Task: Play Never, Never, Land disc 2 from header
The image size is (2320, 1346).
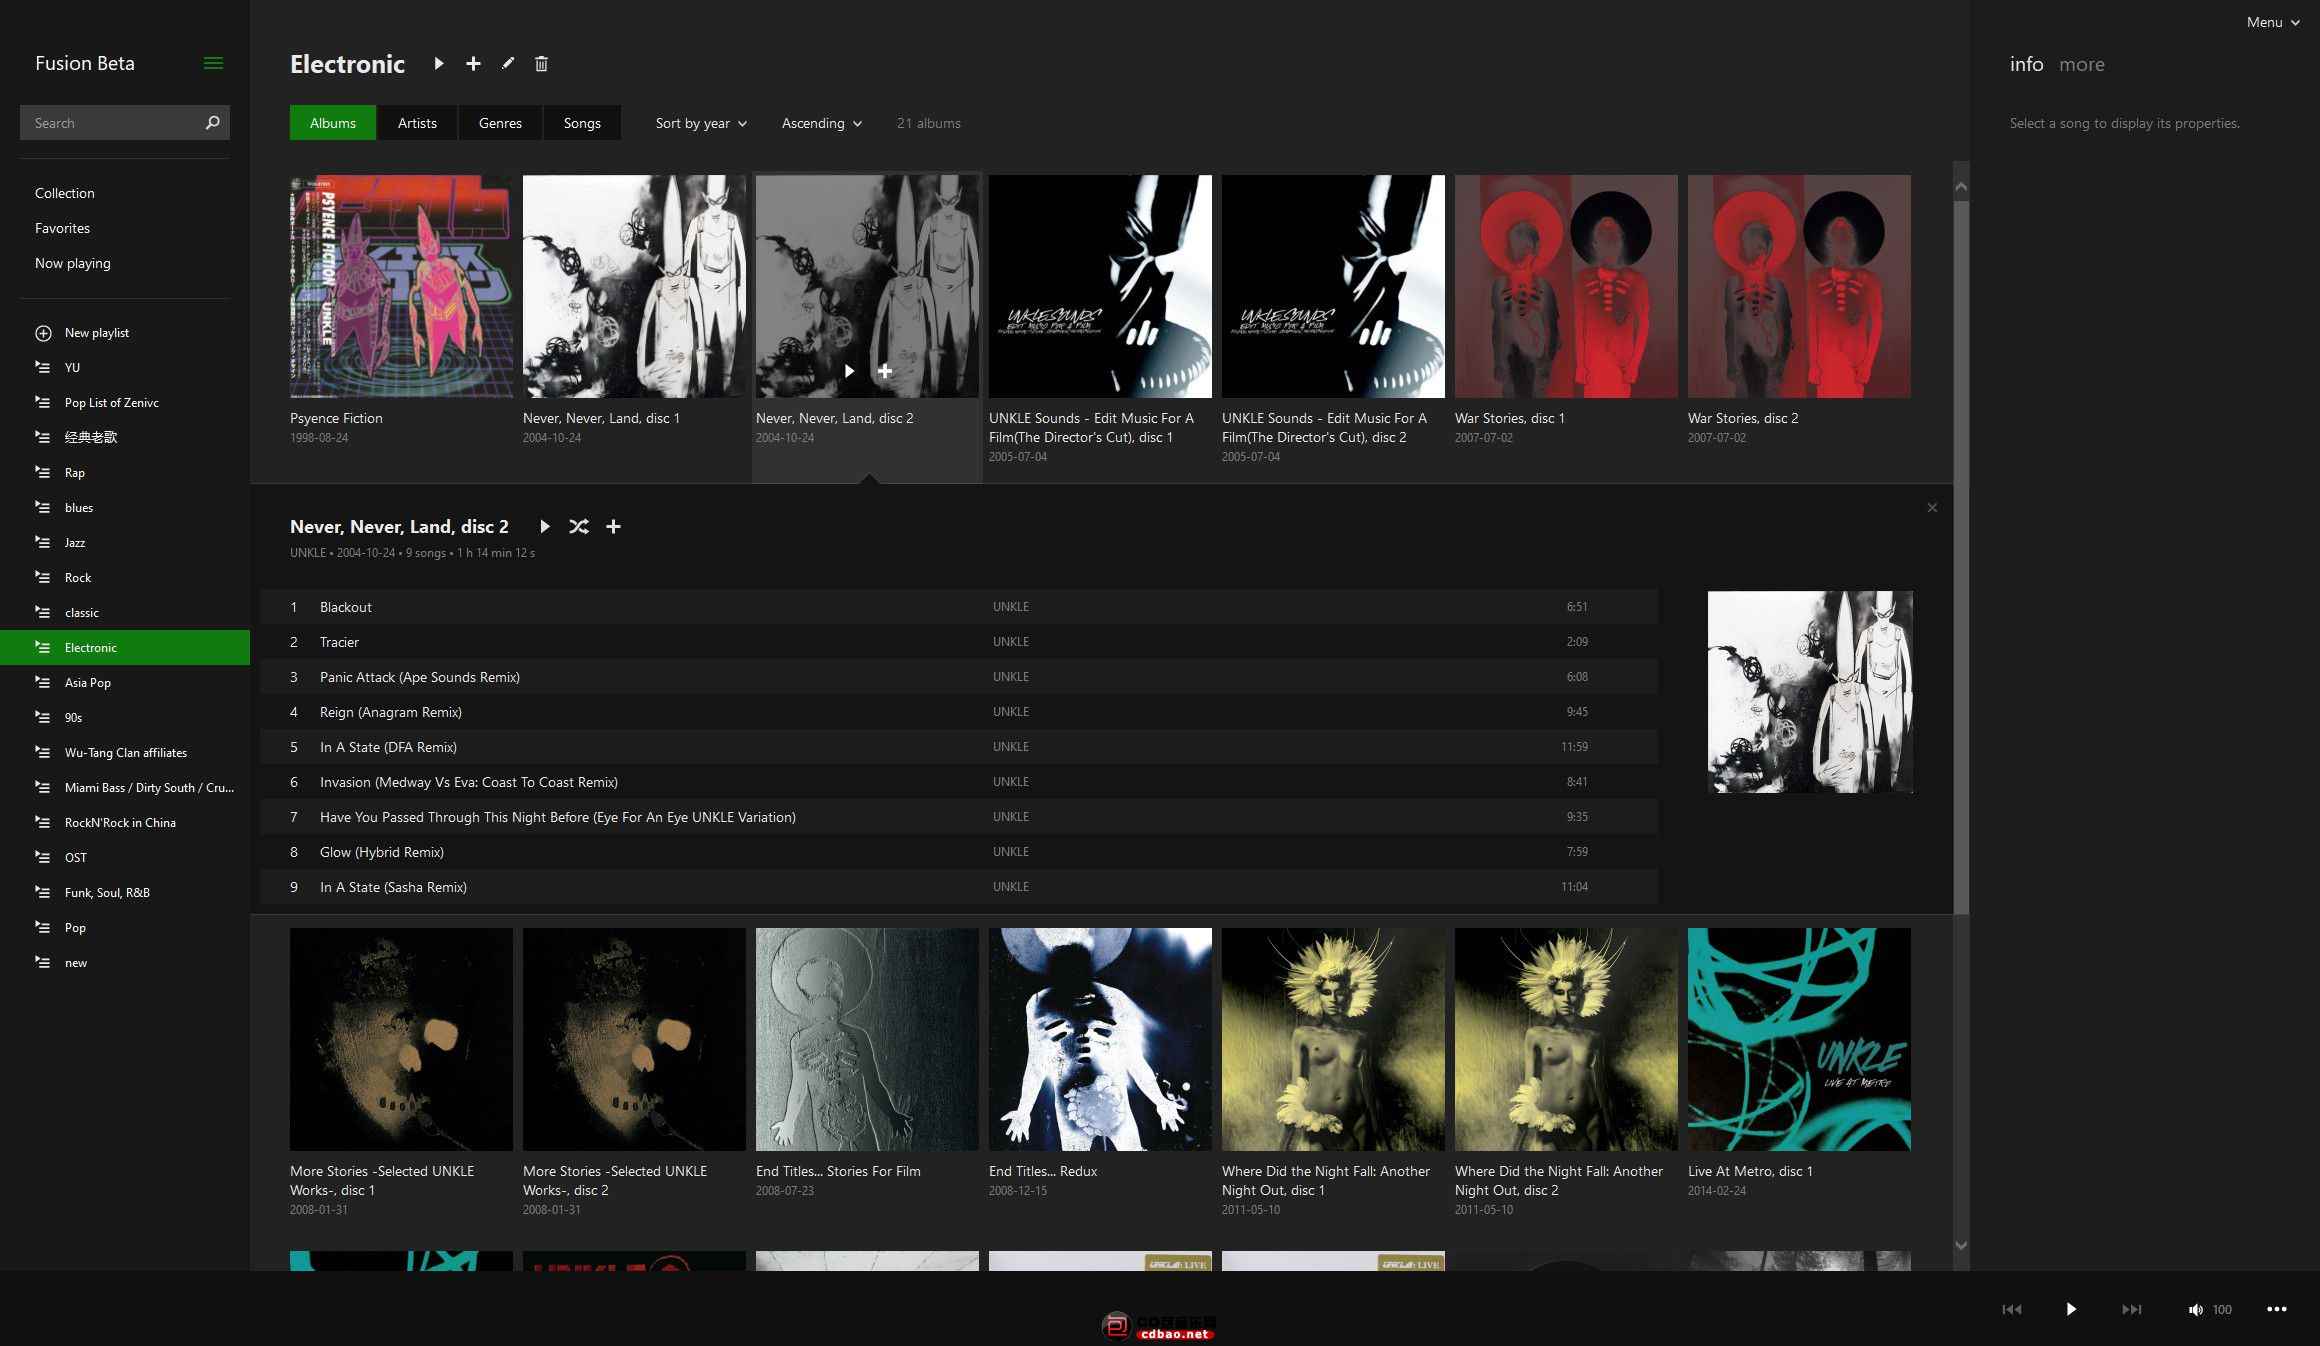Action: (545, 526)
